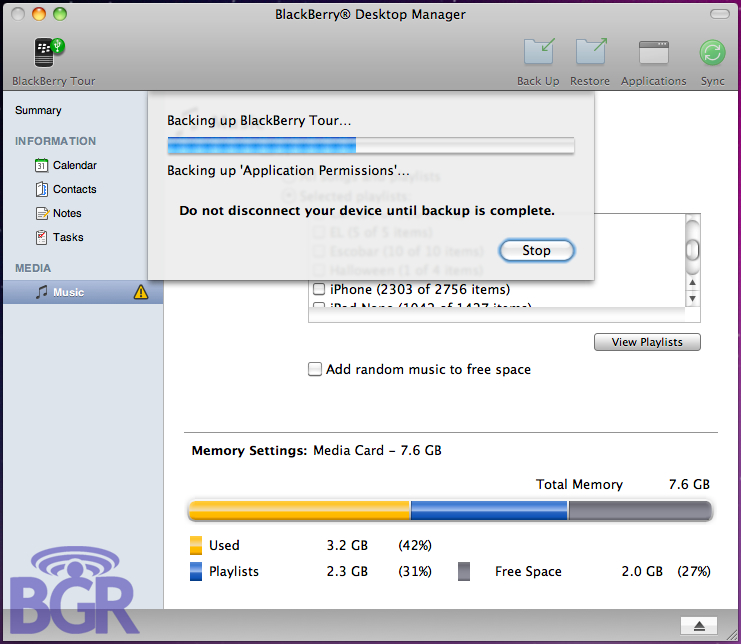Click the green zoom window button
This screenshot has width=741, height=644.
coord(60,14)
